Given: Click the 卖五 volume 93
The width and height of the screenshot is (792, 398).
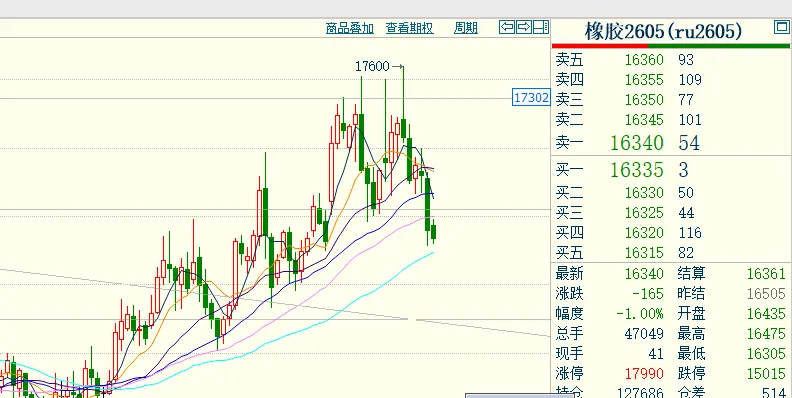Looking at the screenshot, I should [x=686, y=60].
